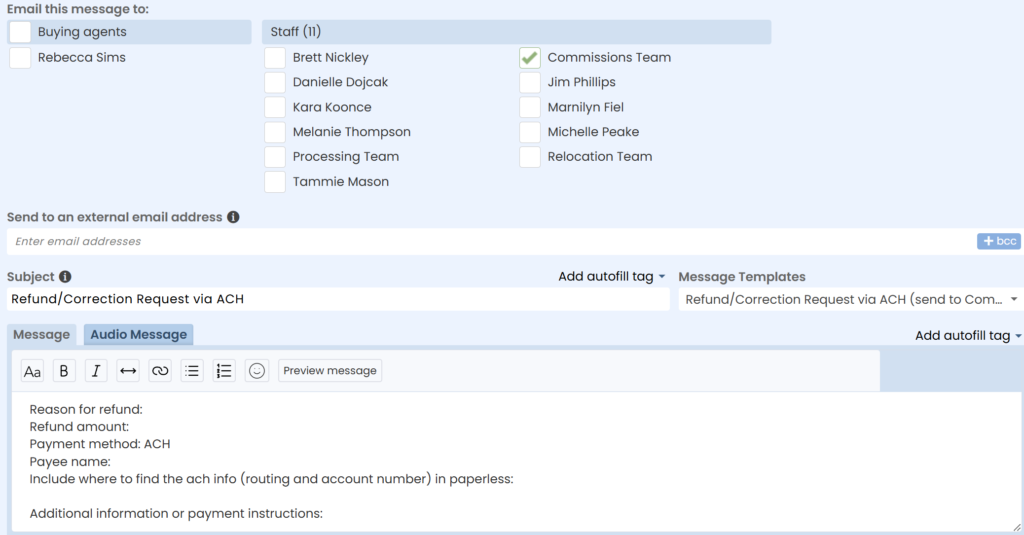
Task: Uncheck the Commissions Team checkbox
Action: (530, 57)
